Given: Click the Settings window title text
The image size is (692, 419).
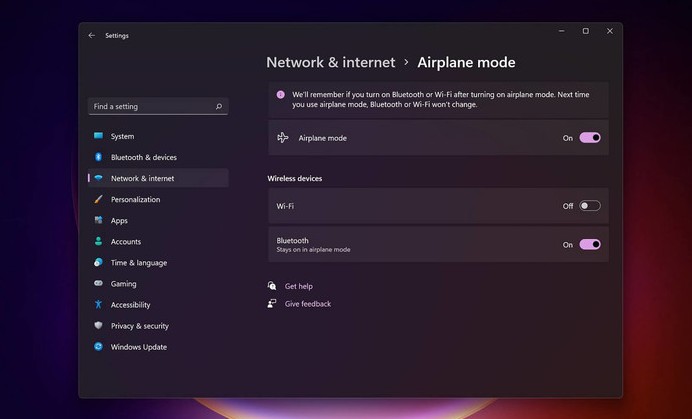Looking at the screenshot, I should (117, 36).
